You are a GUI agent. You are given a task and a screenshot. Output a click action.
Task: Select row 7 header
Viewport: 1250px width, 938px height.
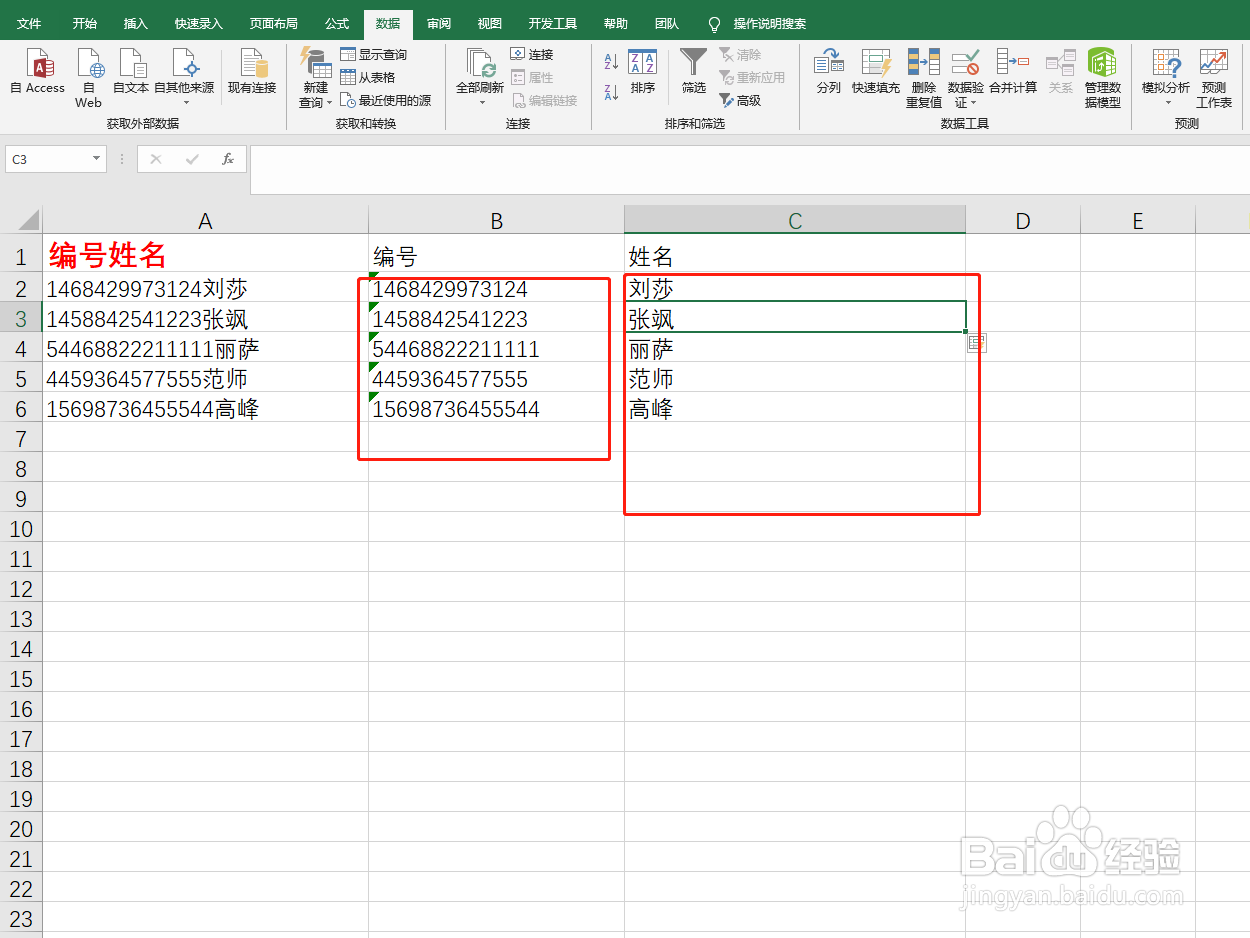point(21,438)
